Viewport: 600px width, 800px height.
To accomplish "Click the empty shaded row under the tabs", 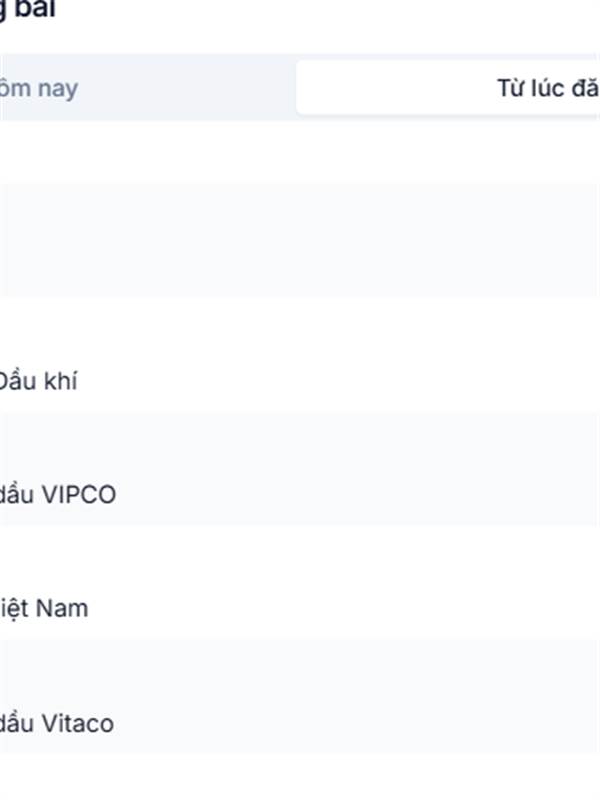I will 300,240.
